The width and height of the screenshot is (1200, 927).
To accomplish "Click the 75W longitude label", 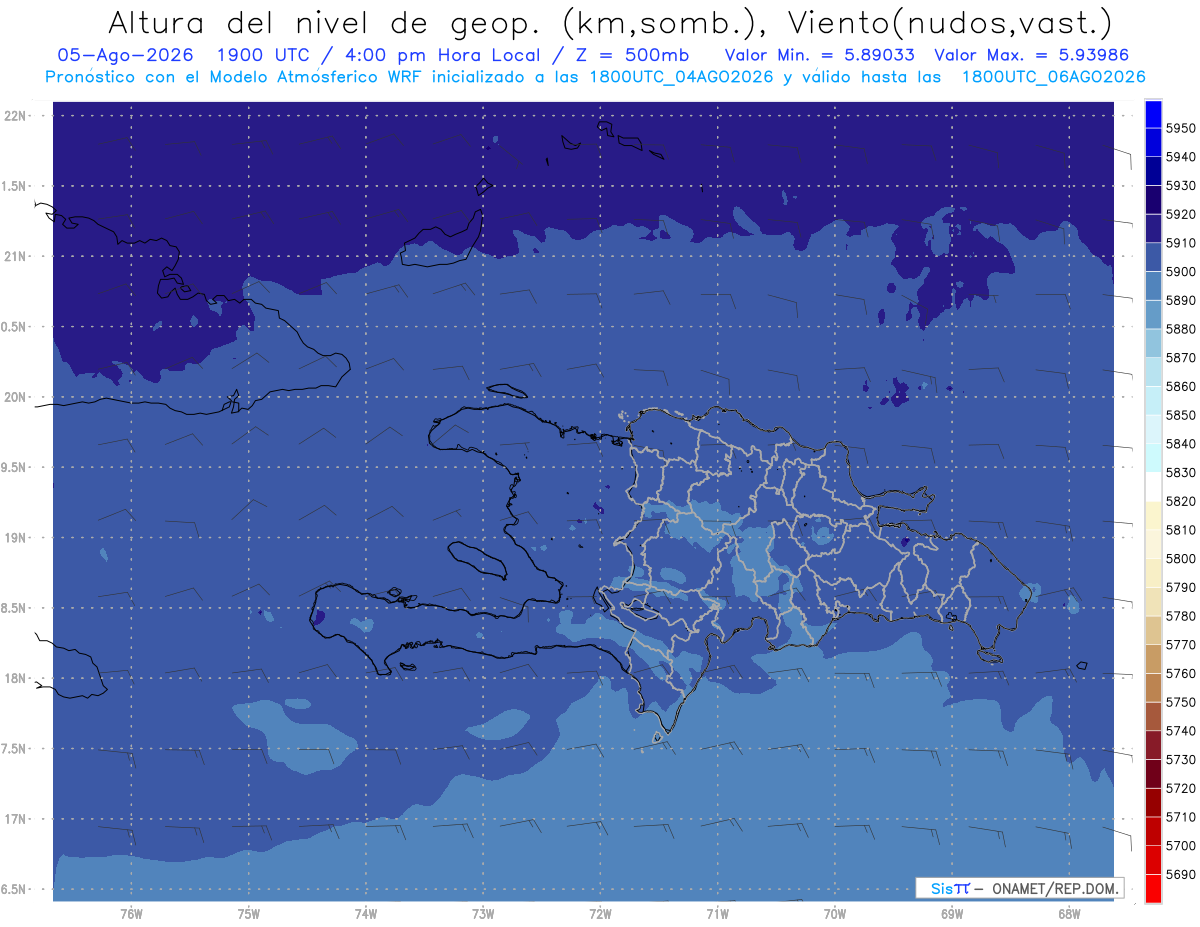I will (x=248, y=914).
